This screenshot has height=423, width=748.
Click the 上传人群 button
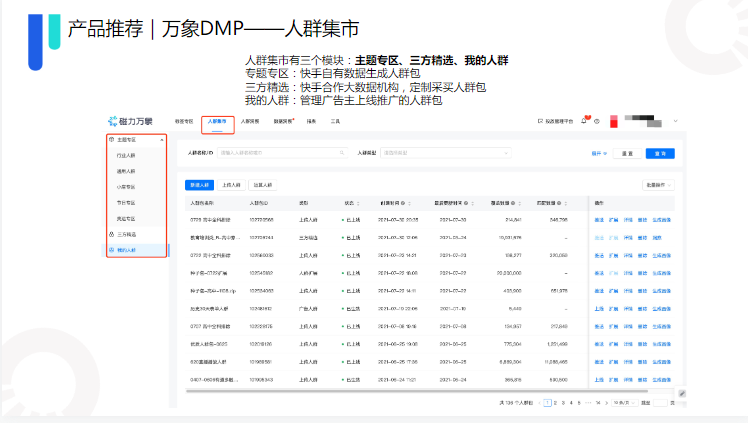(x=231, y=185)
